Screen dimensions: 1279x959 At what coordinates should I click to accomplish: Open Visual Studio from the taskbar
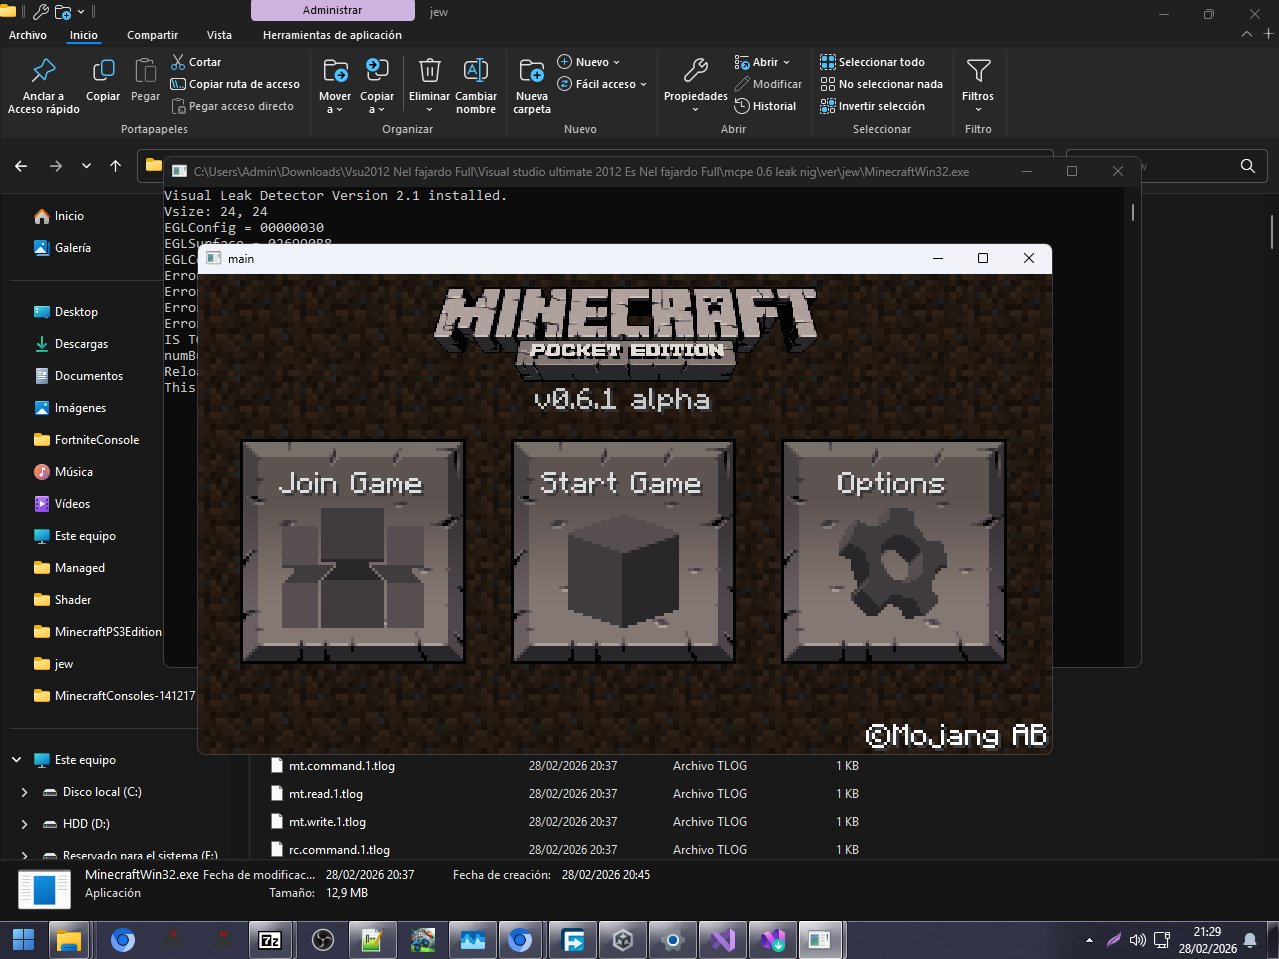(723, 941)
